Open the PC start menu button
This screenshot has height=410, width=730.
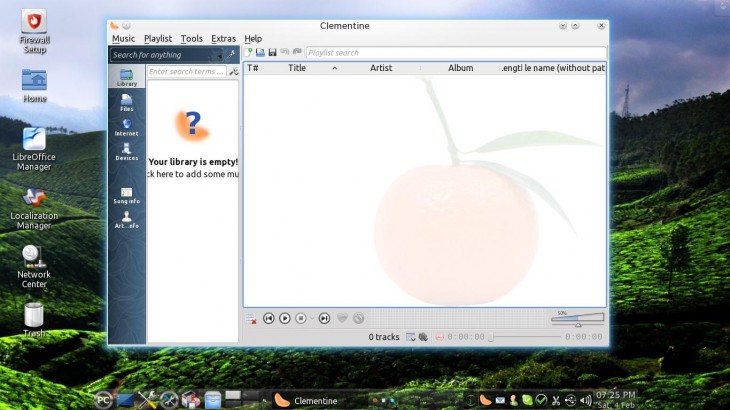103,400
